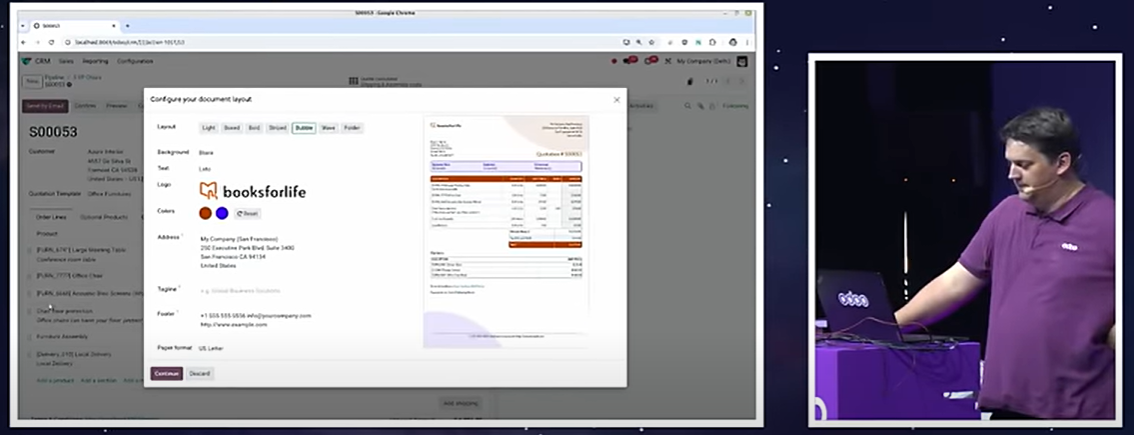Image resolution: width=1134 pixels, height=435 pixels.
Task: Select the Bubble layout option
Action: pyautogui.click(x=304, y=128)
